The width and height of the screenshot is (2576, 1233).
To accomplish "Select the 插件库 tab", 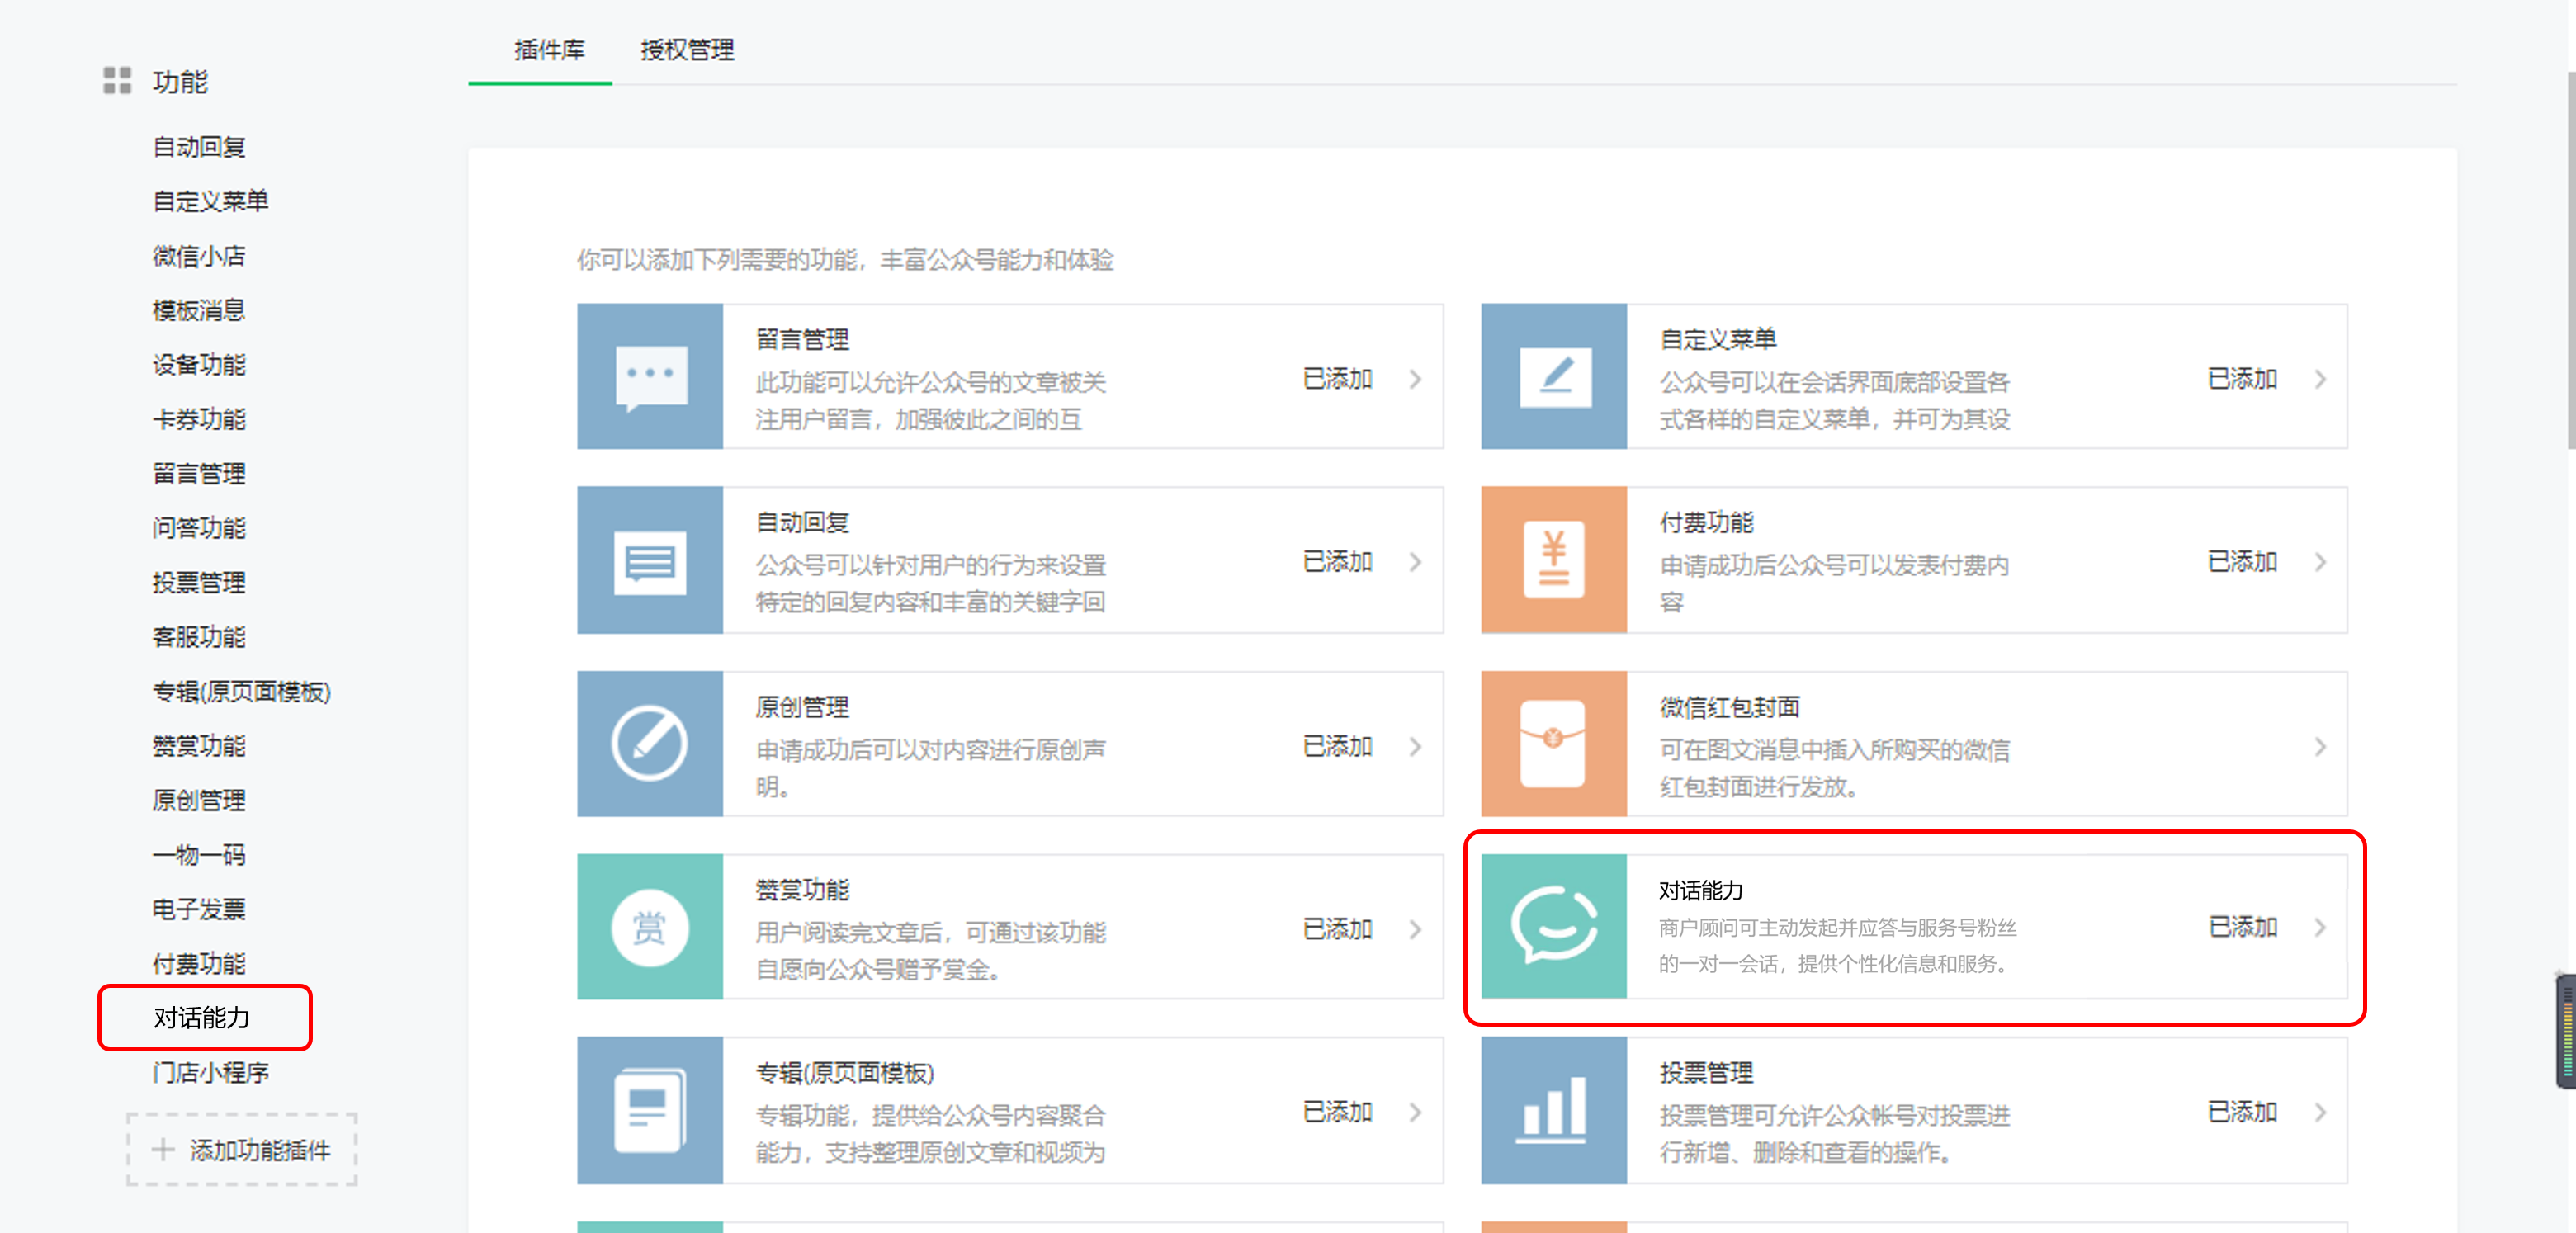I will click(549, 50).
